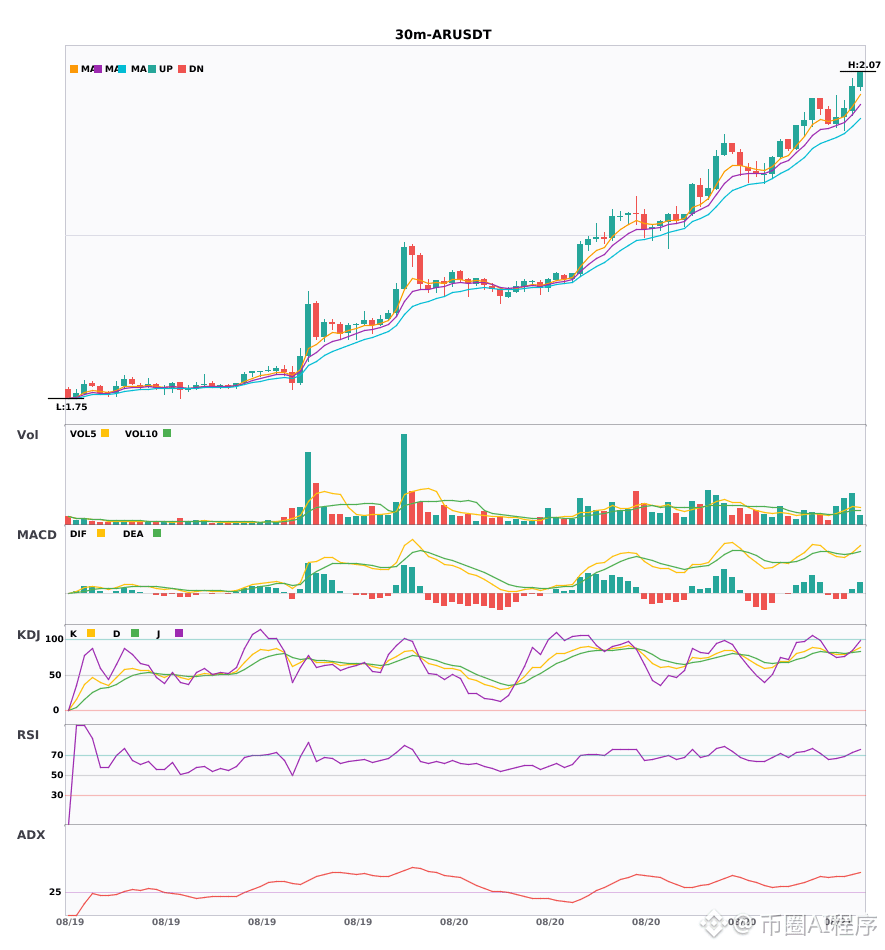Click the purple MA legend swatch

[98, 69]
